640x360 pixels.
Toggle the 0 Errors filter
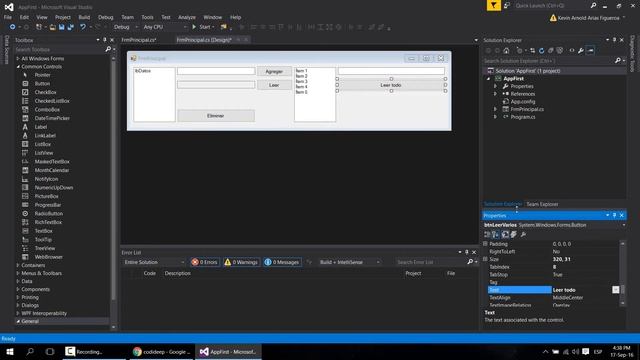point(205,262)
